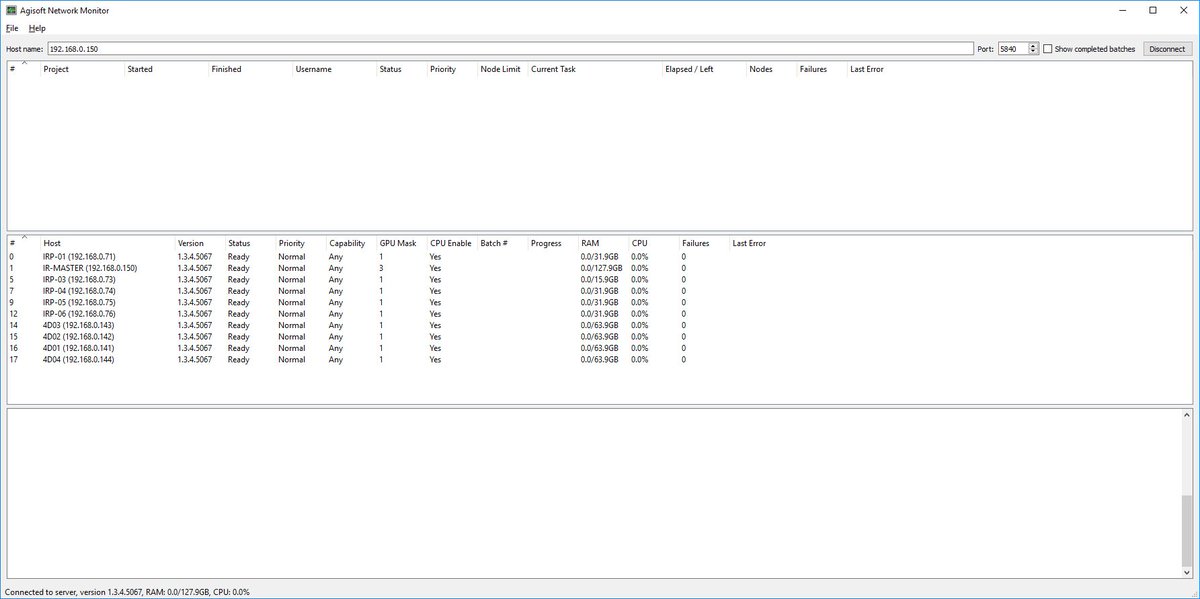Sort batches by Started column header
The height and width of the screenshot is (599, 1200).
click(140, 69)
